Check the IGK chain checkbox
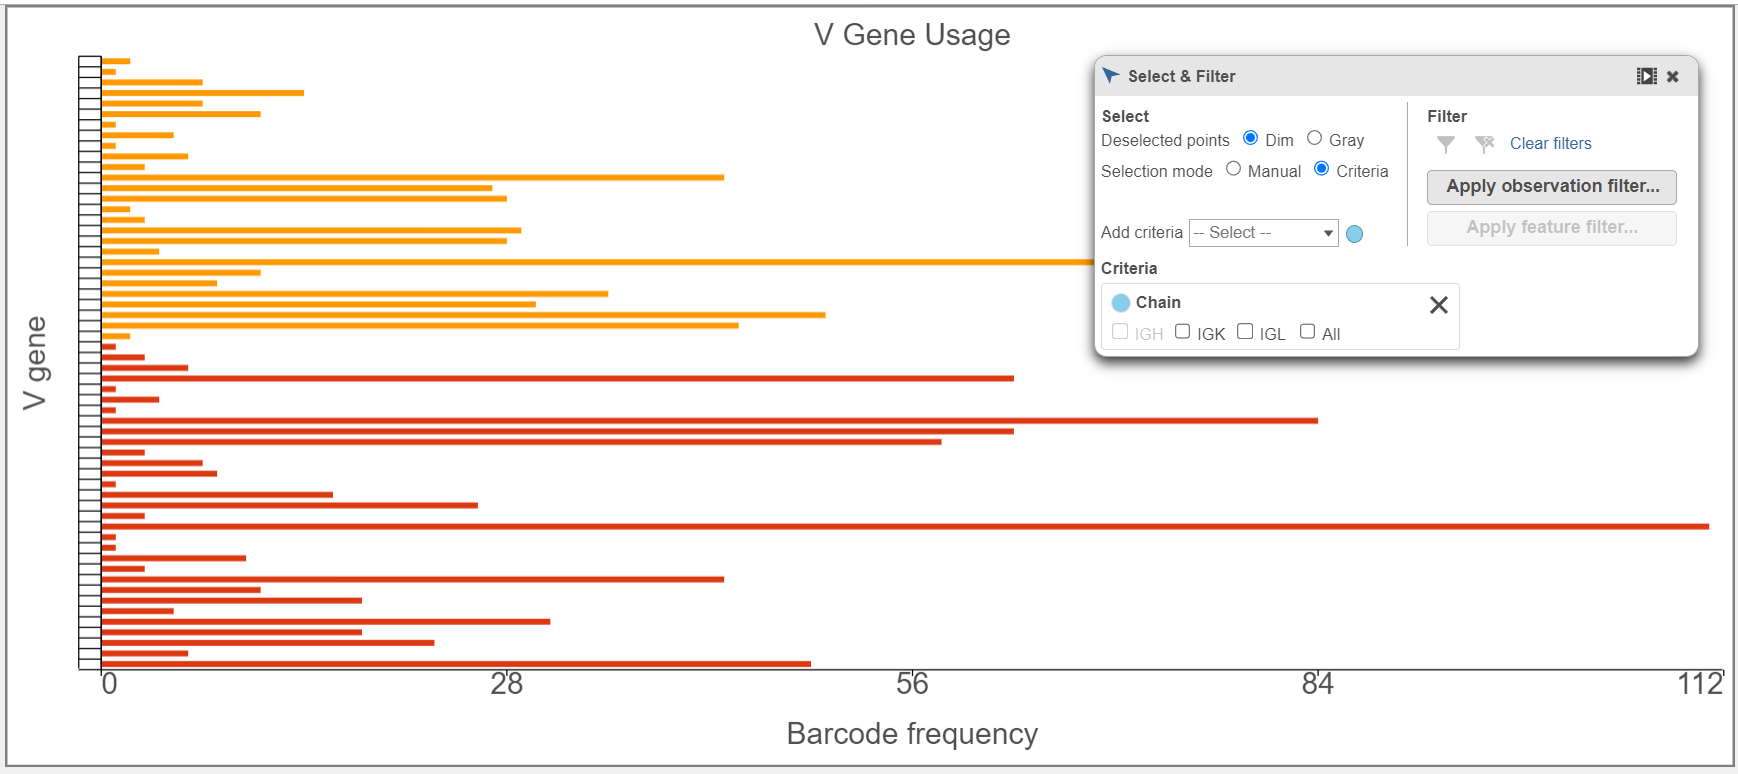1738x774 pixels. 1182,332
